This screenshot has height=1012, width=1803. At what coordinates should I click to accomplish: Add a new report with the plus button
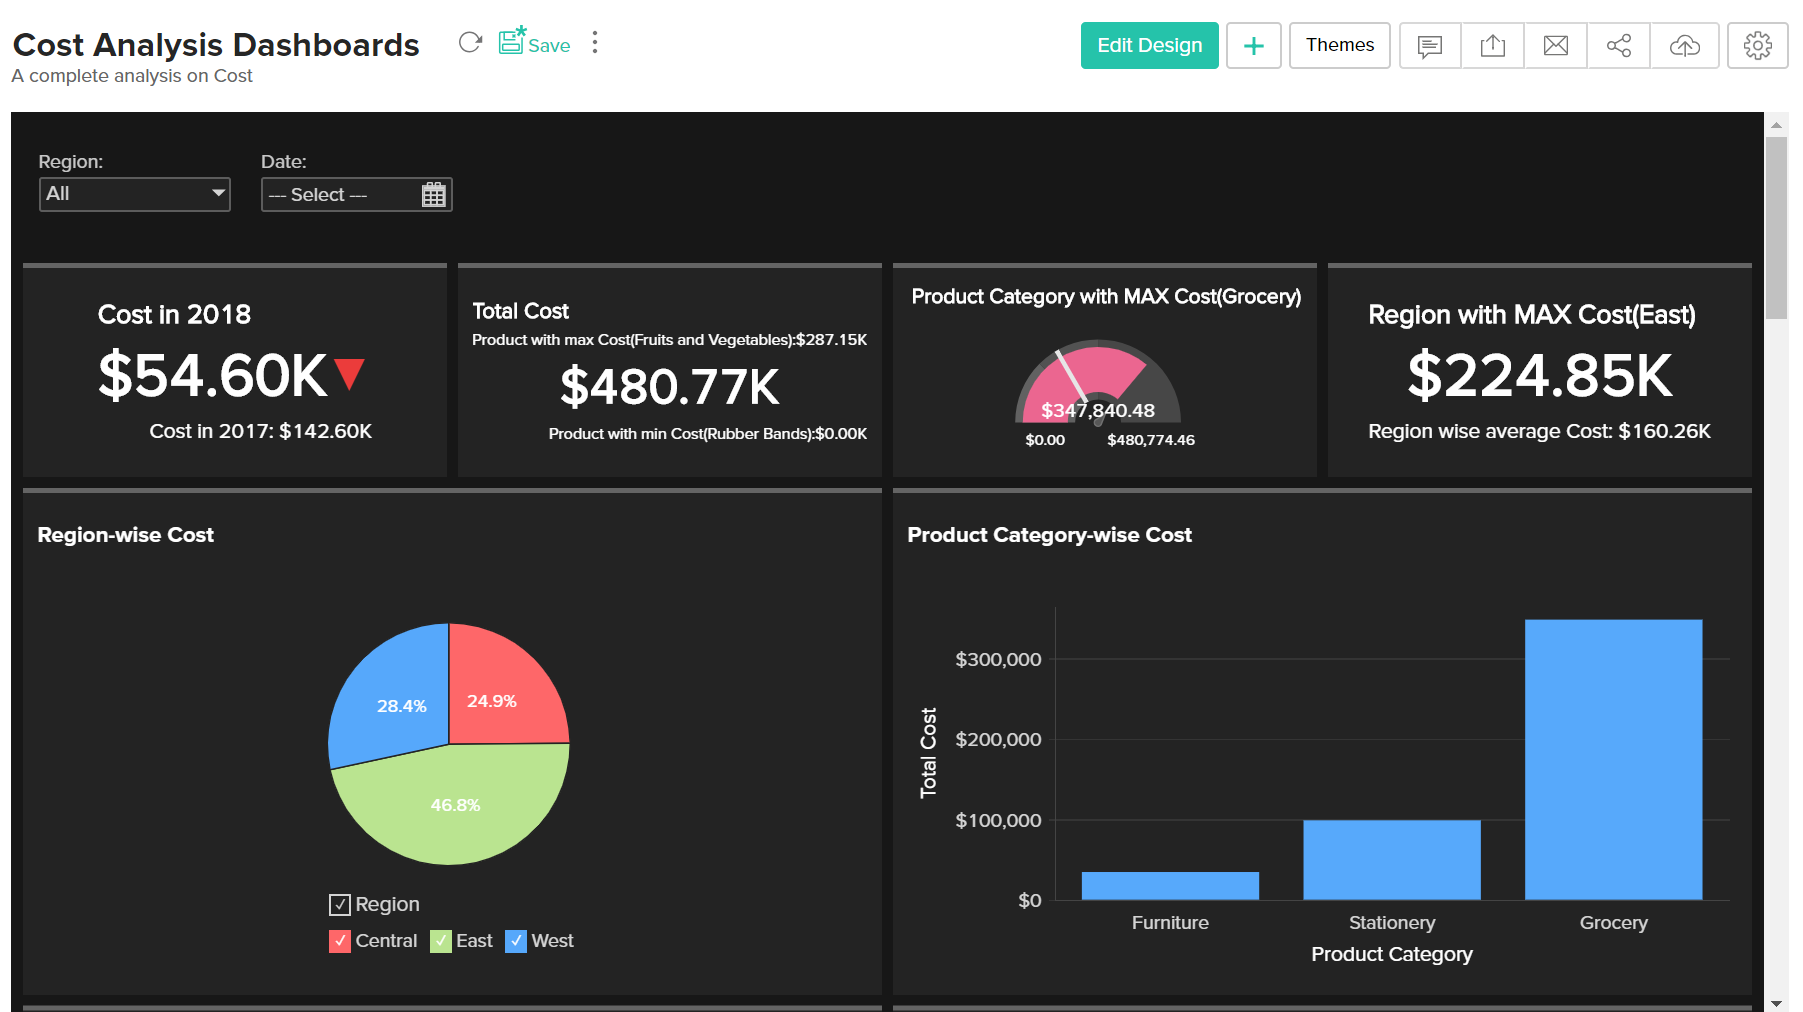[1253, 45]
